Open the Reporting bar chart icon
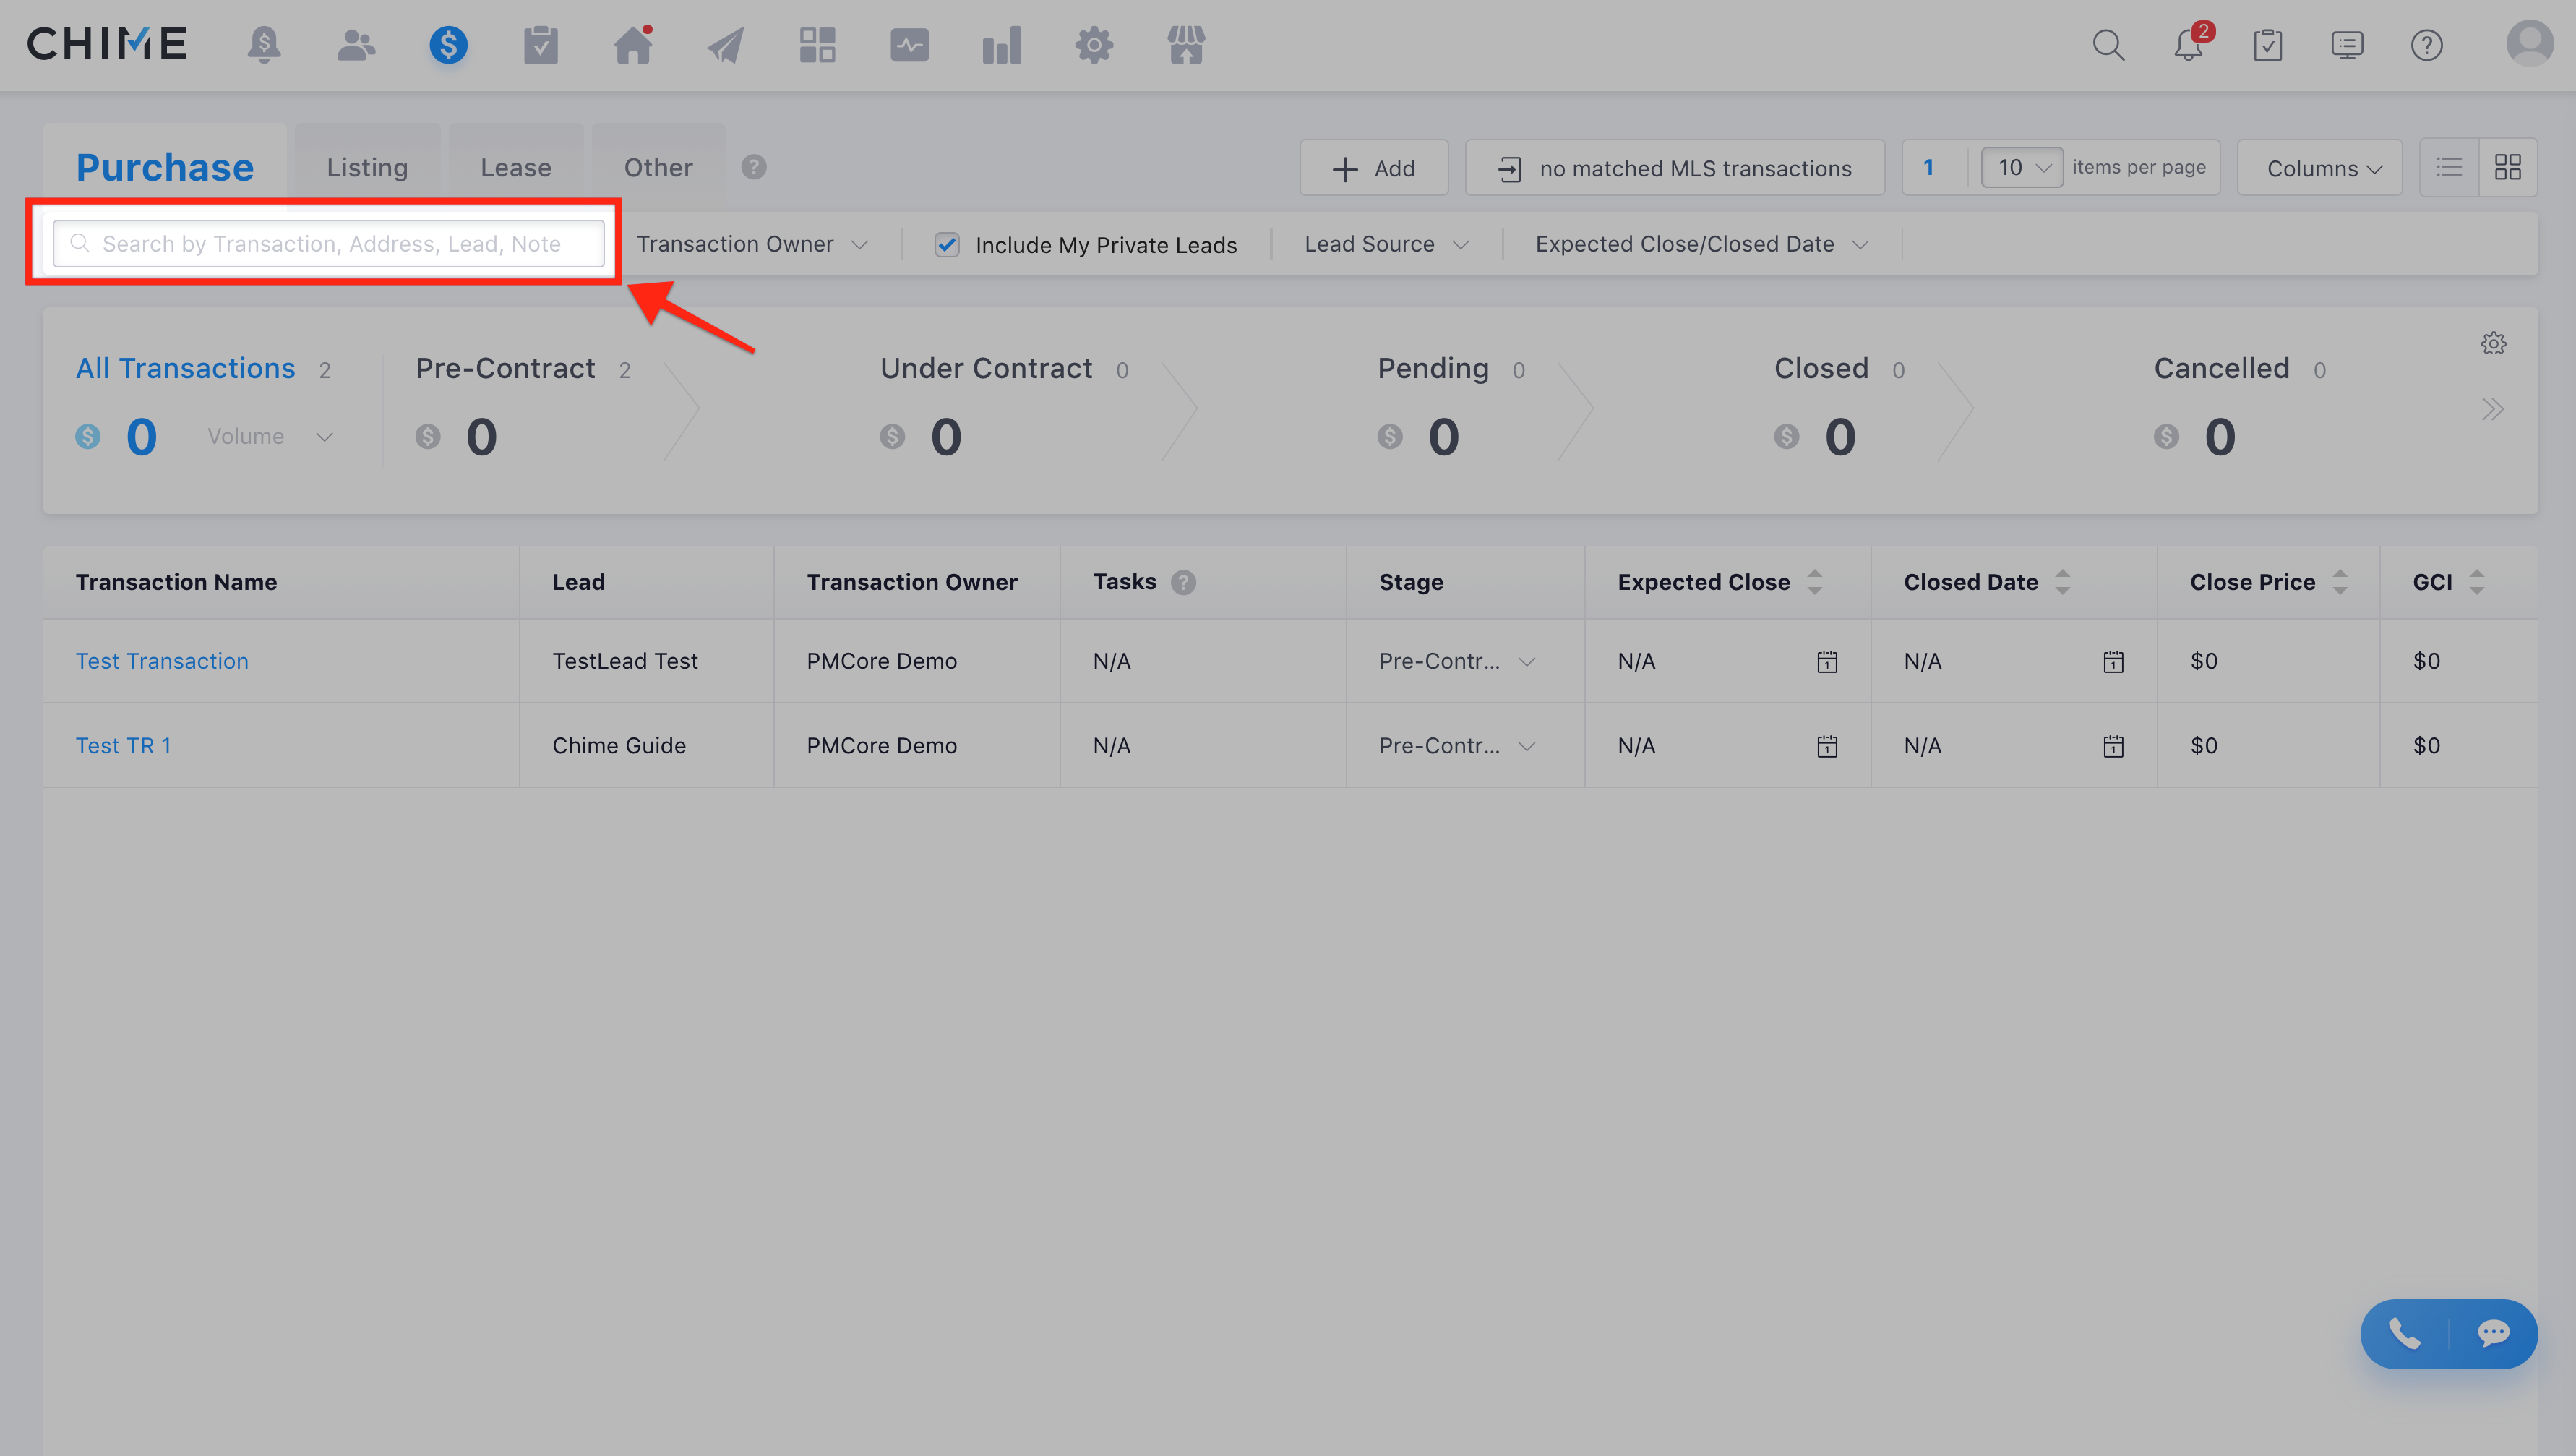Screen dimensions: 2576x1456 tap(1001, 45)
